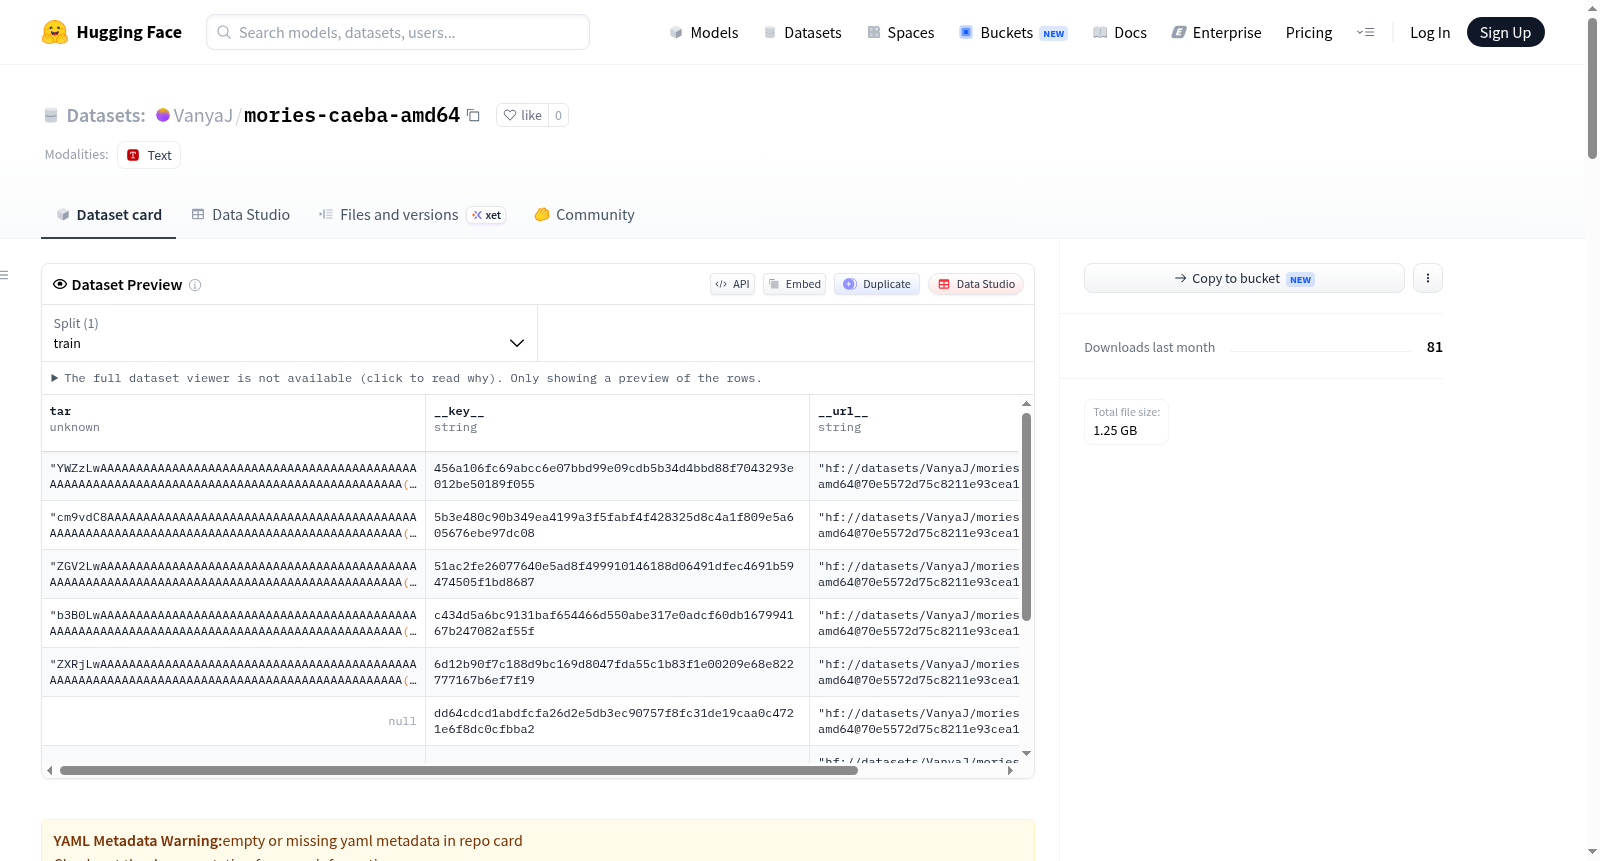Click the tar cell starting "ZGV2LwAAAA
The image size is (1600, 861).
pyautogui.click(x=233, y=574)
